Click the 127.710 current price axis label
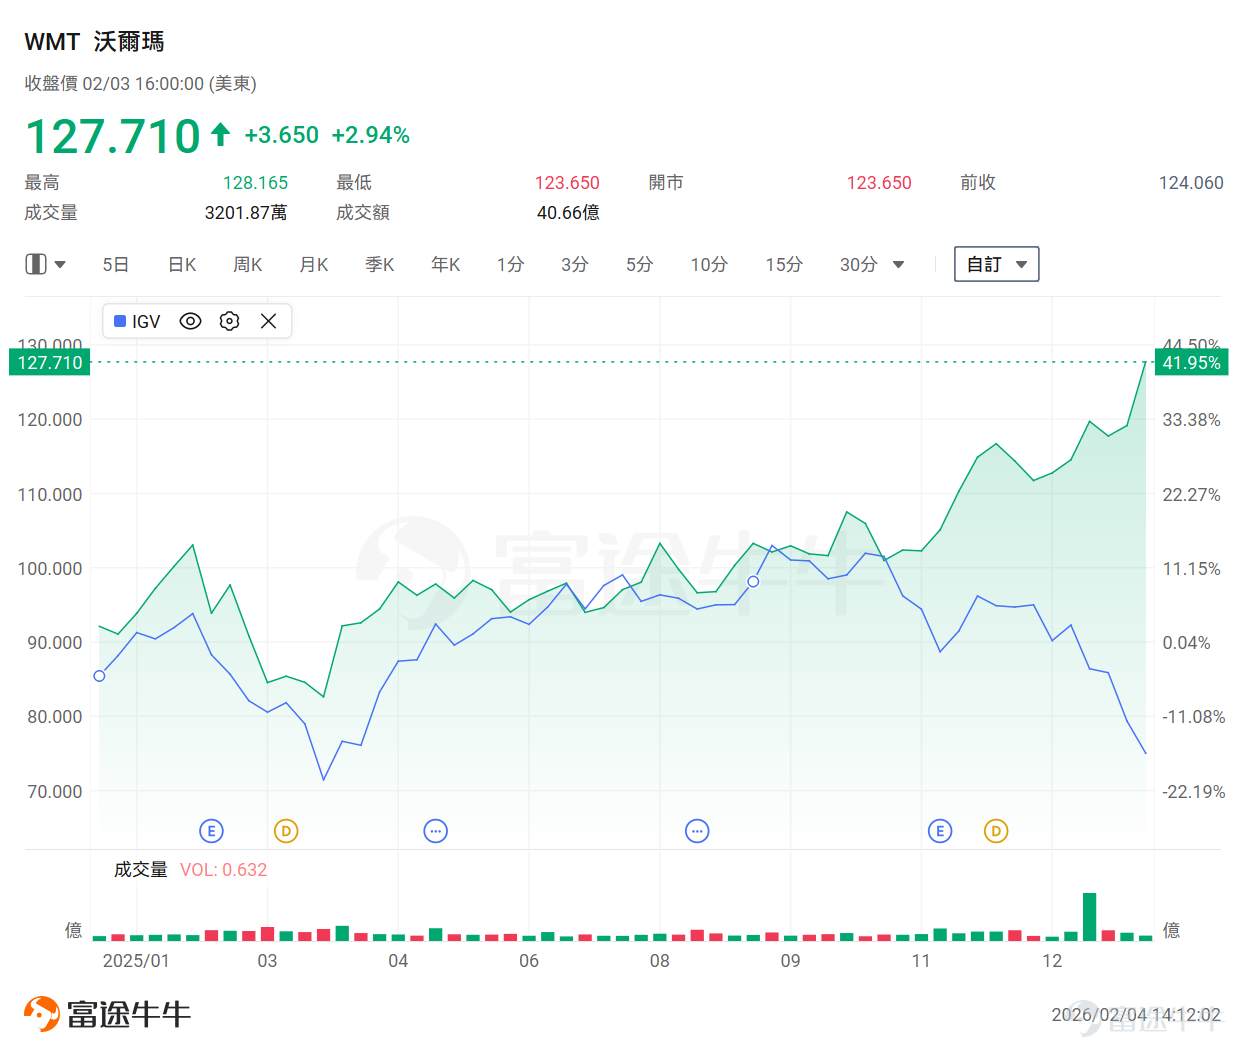This screenshot has width=1245, height=1055. (50, 362)
